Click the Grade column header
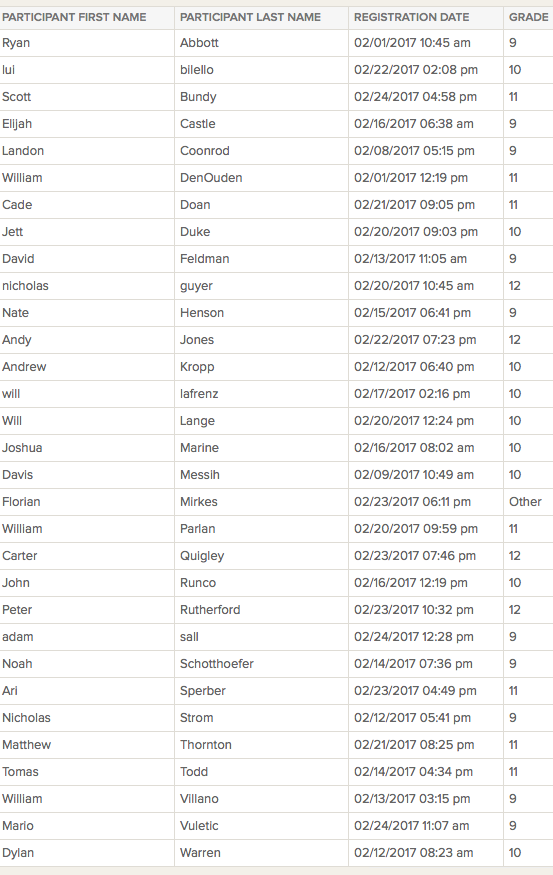 pos(528,17)
